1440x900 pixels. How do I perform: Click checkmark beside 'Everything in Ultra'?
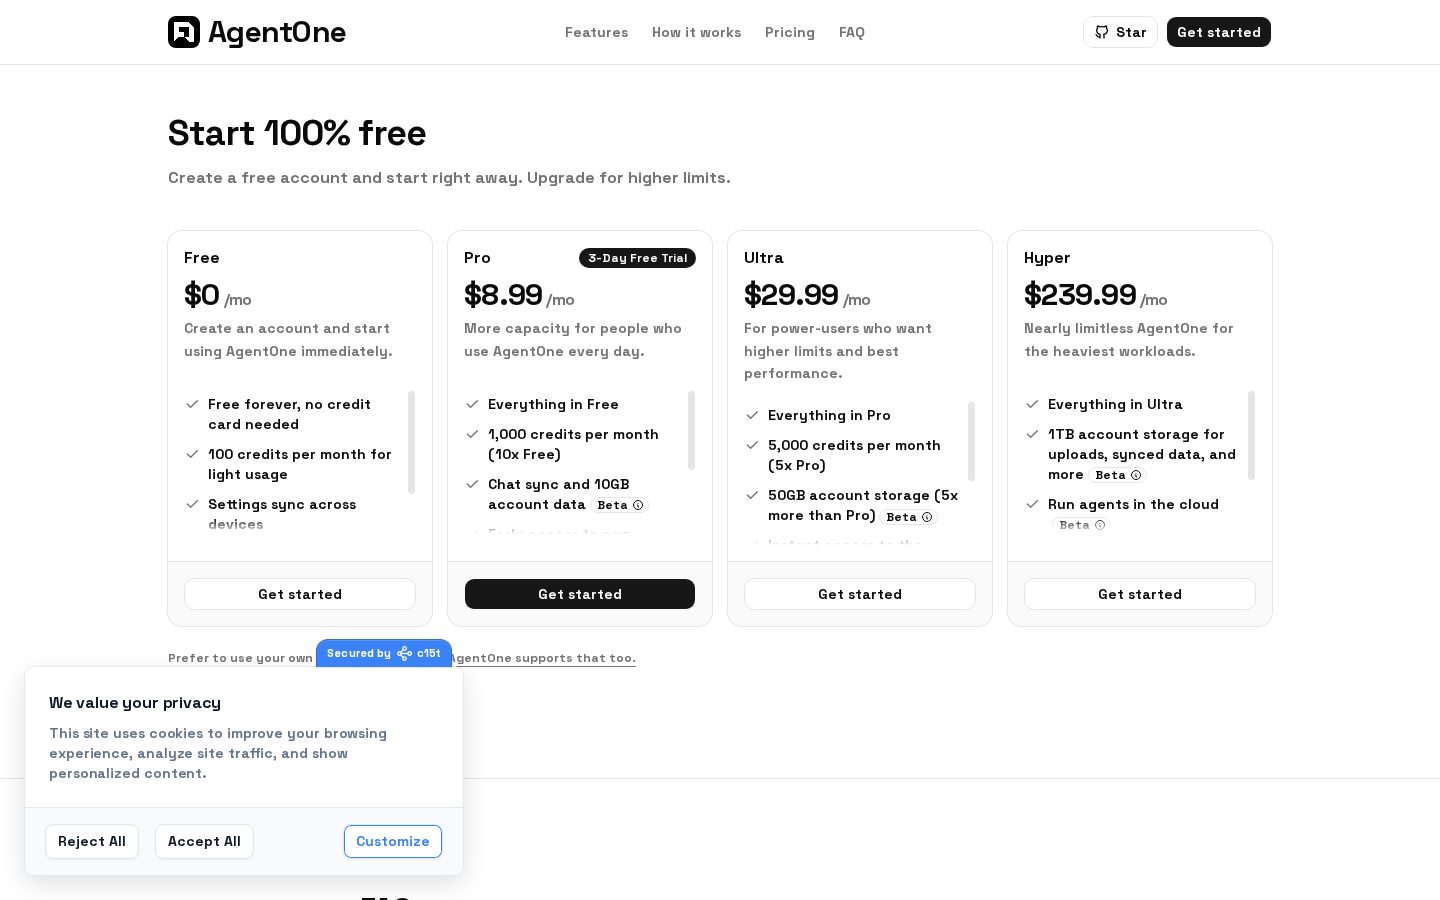click(x=1032, y=404)
